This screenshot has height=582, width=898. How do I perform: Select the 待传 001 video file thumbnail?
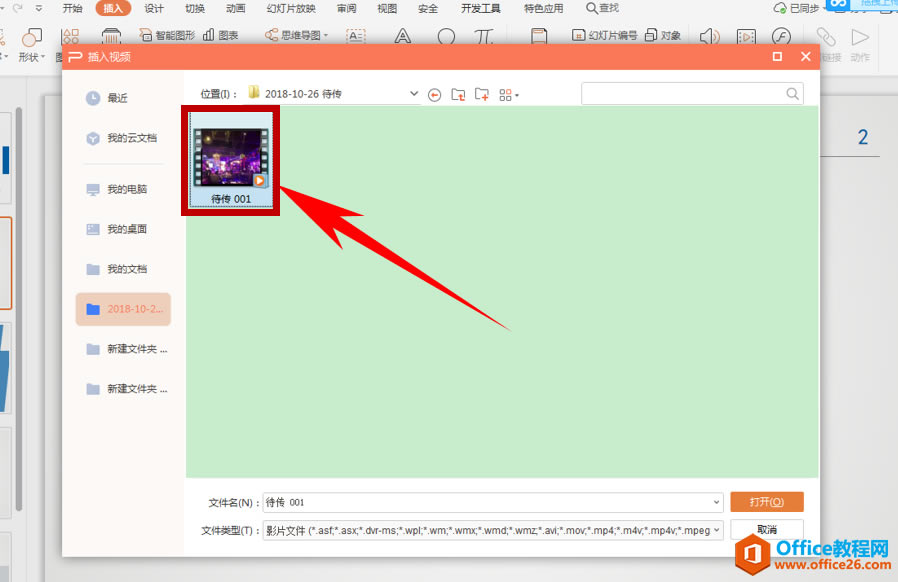pyautogui.click(x=231, y=160)
